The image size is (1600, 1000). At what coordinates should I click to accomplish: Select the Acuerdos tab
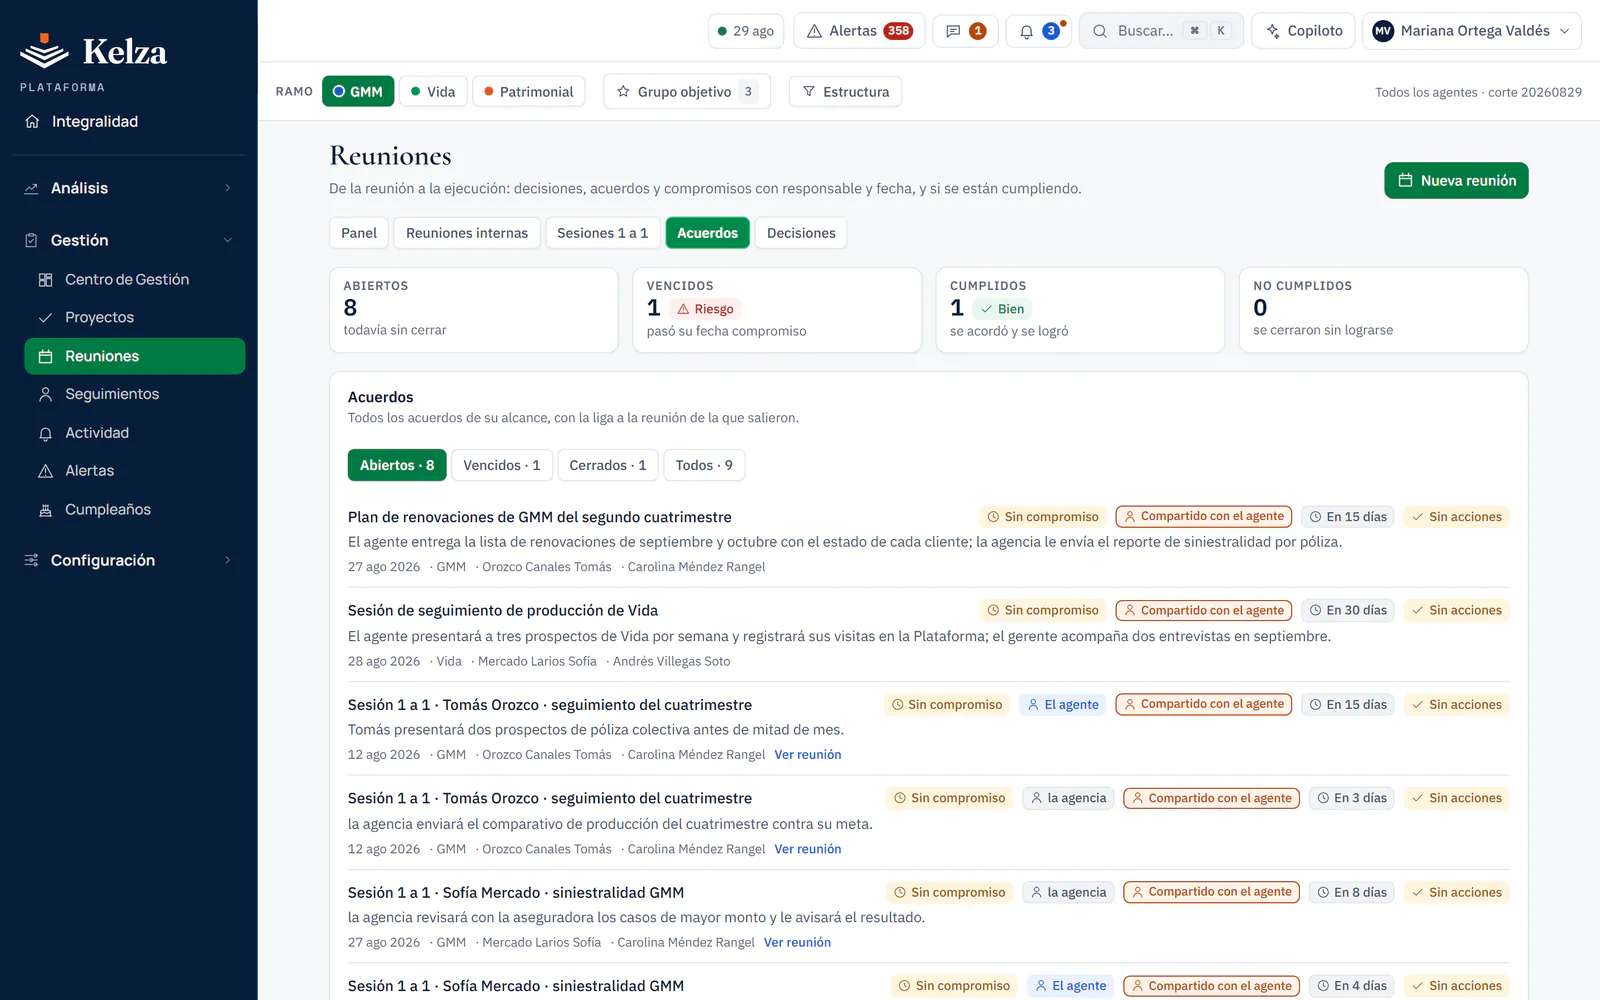pyautogui.click(x=707, y=233)
